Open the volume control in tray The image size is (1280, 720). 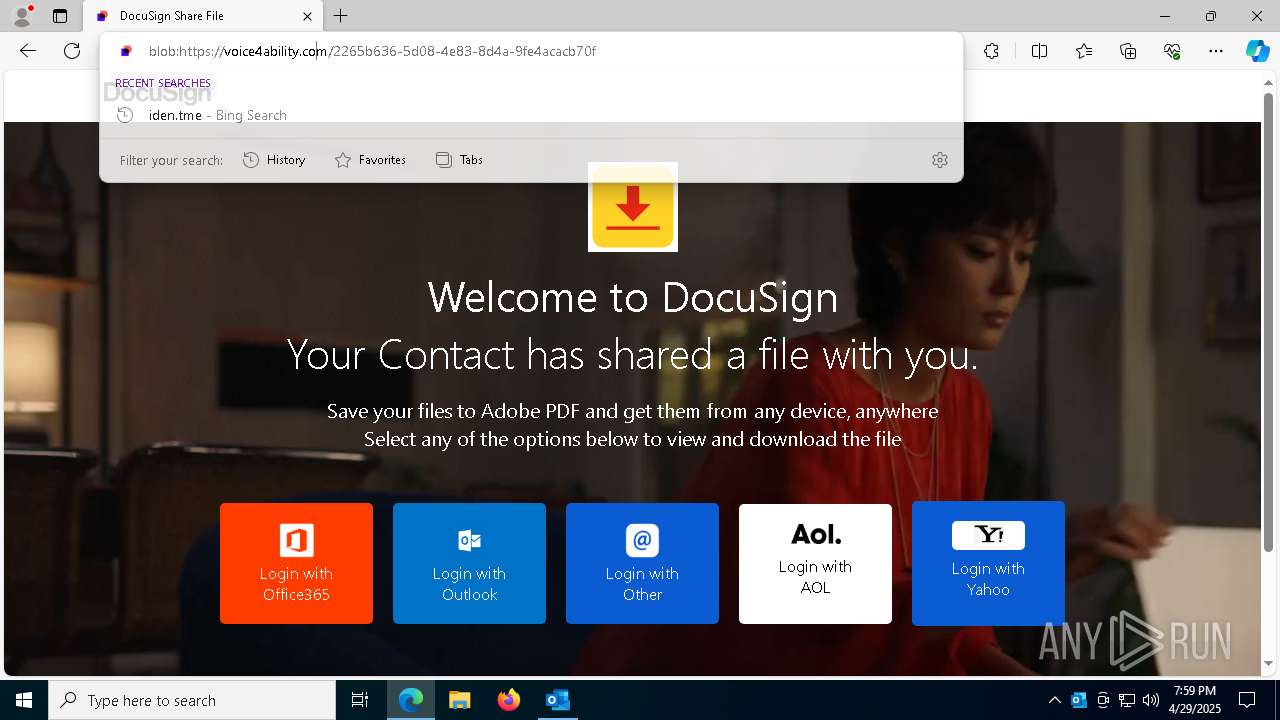click(1151, 700)
